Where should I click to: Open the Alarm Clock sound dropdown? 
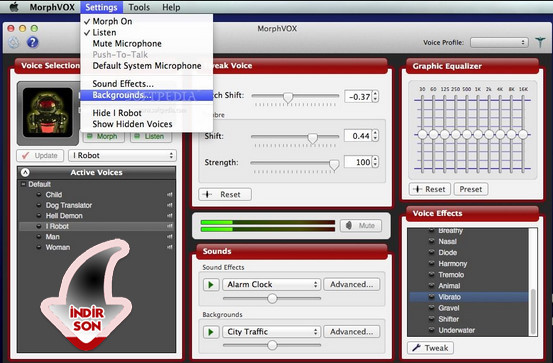click(271, 284)
